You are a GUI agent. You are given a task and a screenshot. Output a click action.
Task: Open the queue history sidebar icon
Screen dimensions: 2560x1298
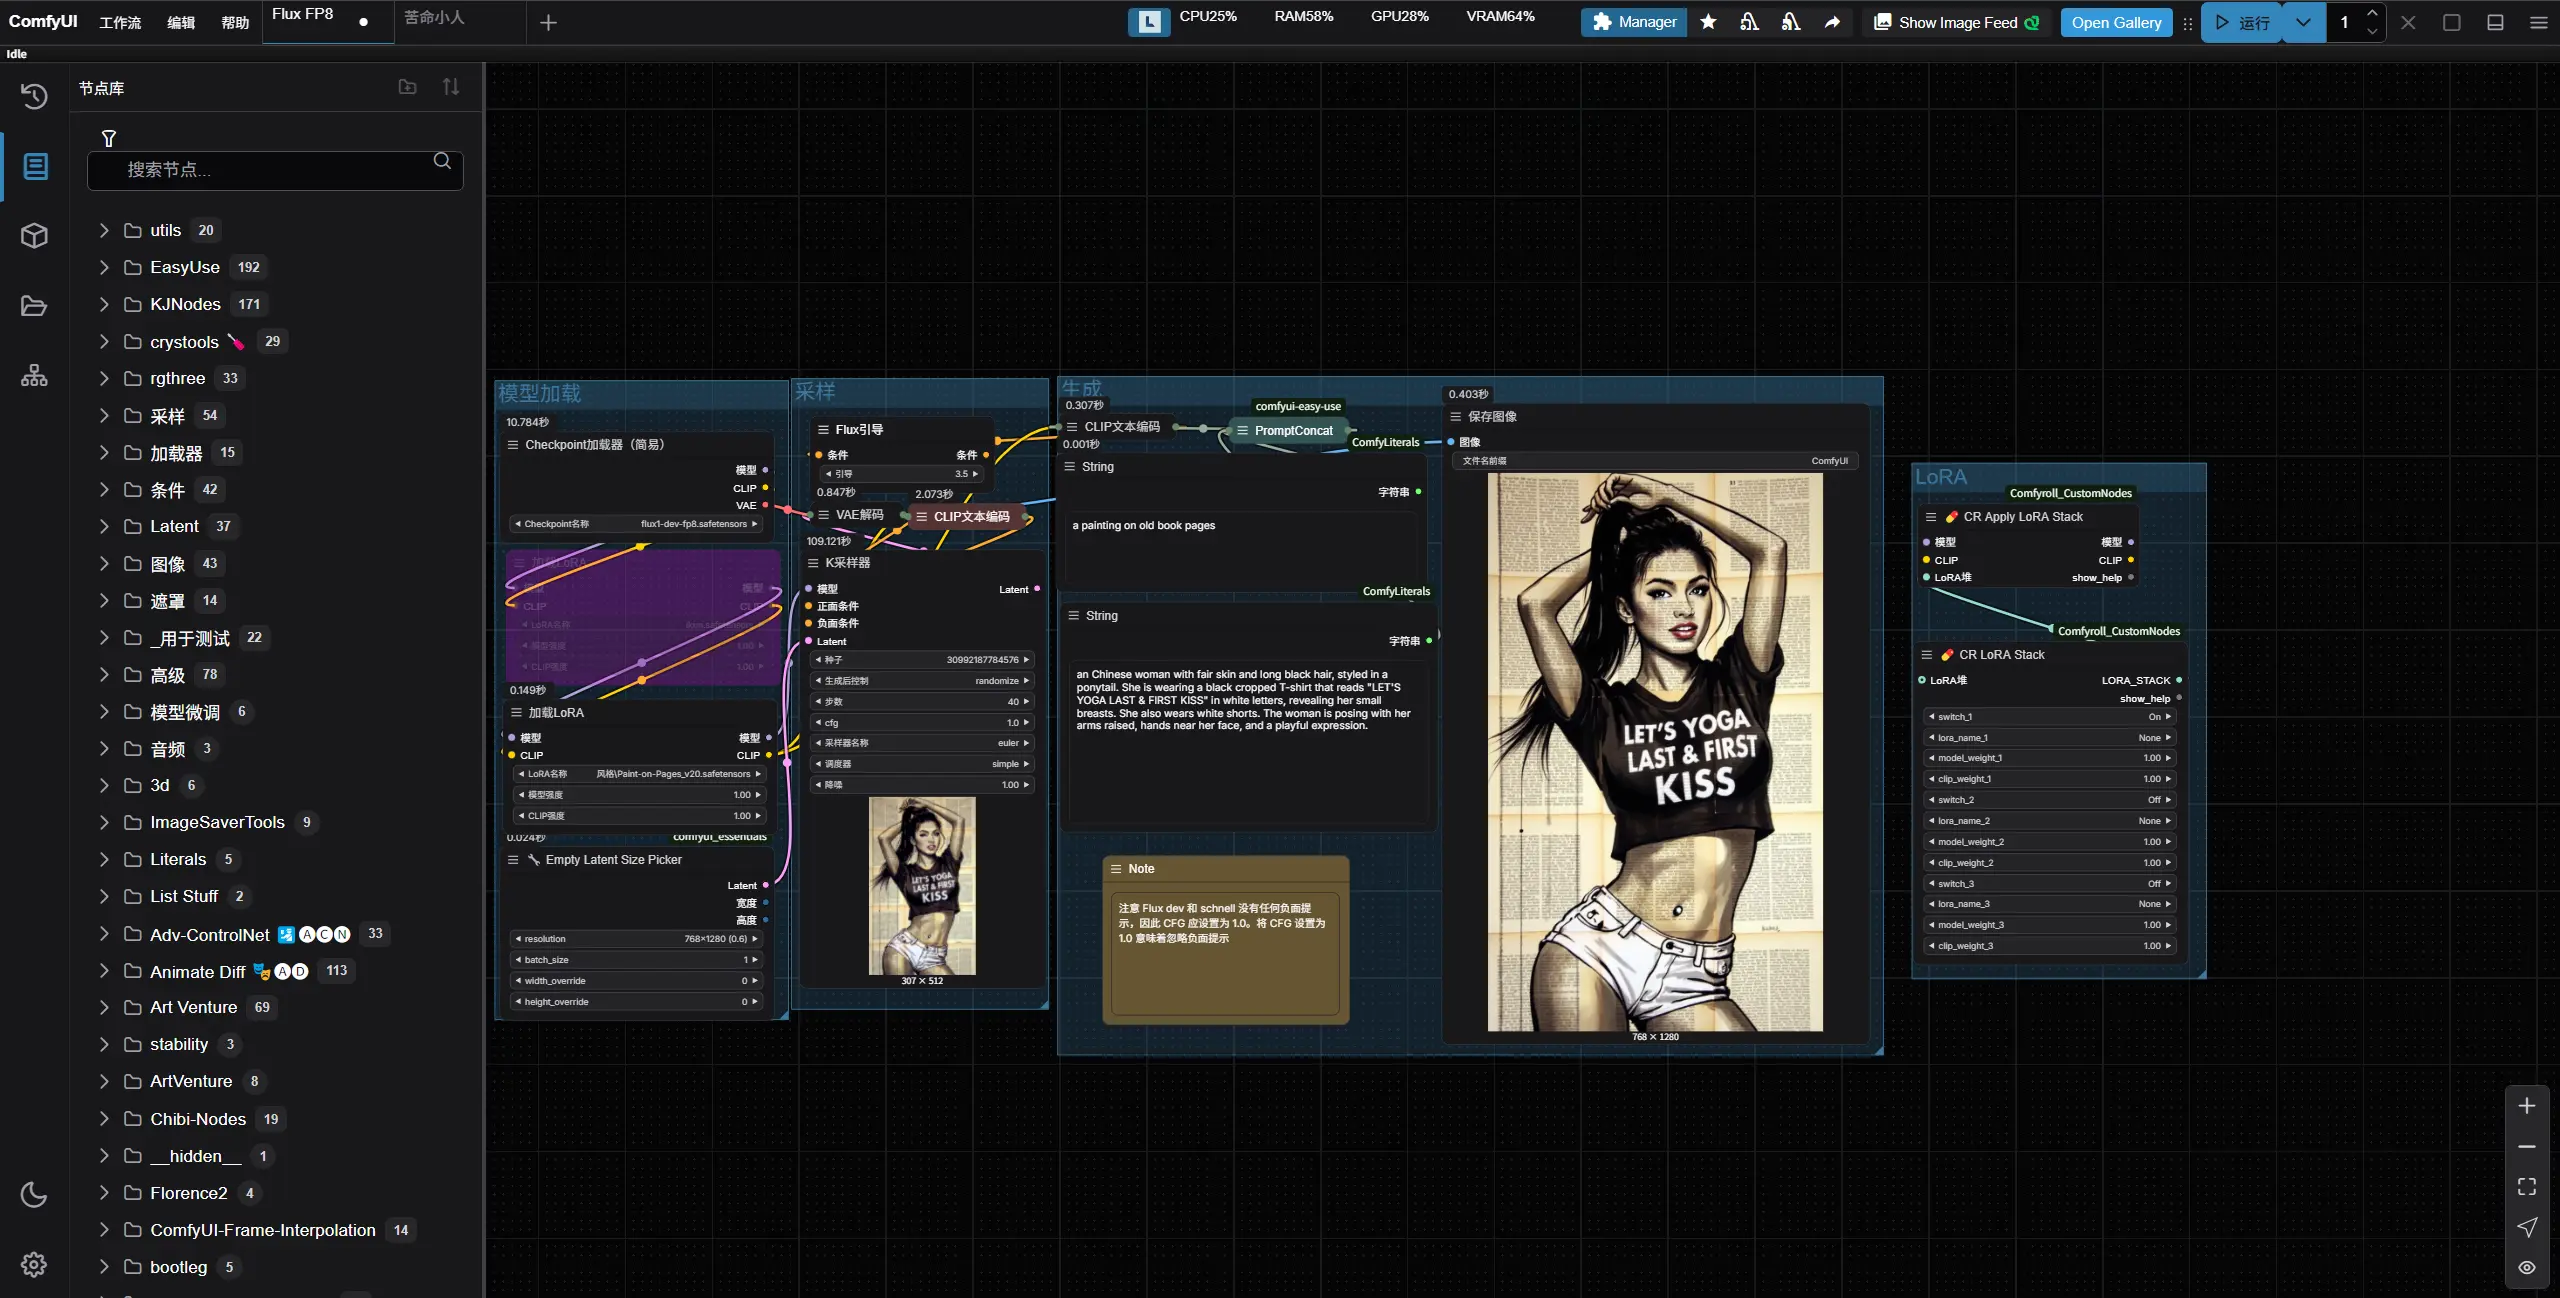point(34,96)
